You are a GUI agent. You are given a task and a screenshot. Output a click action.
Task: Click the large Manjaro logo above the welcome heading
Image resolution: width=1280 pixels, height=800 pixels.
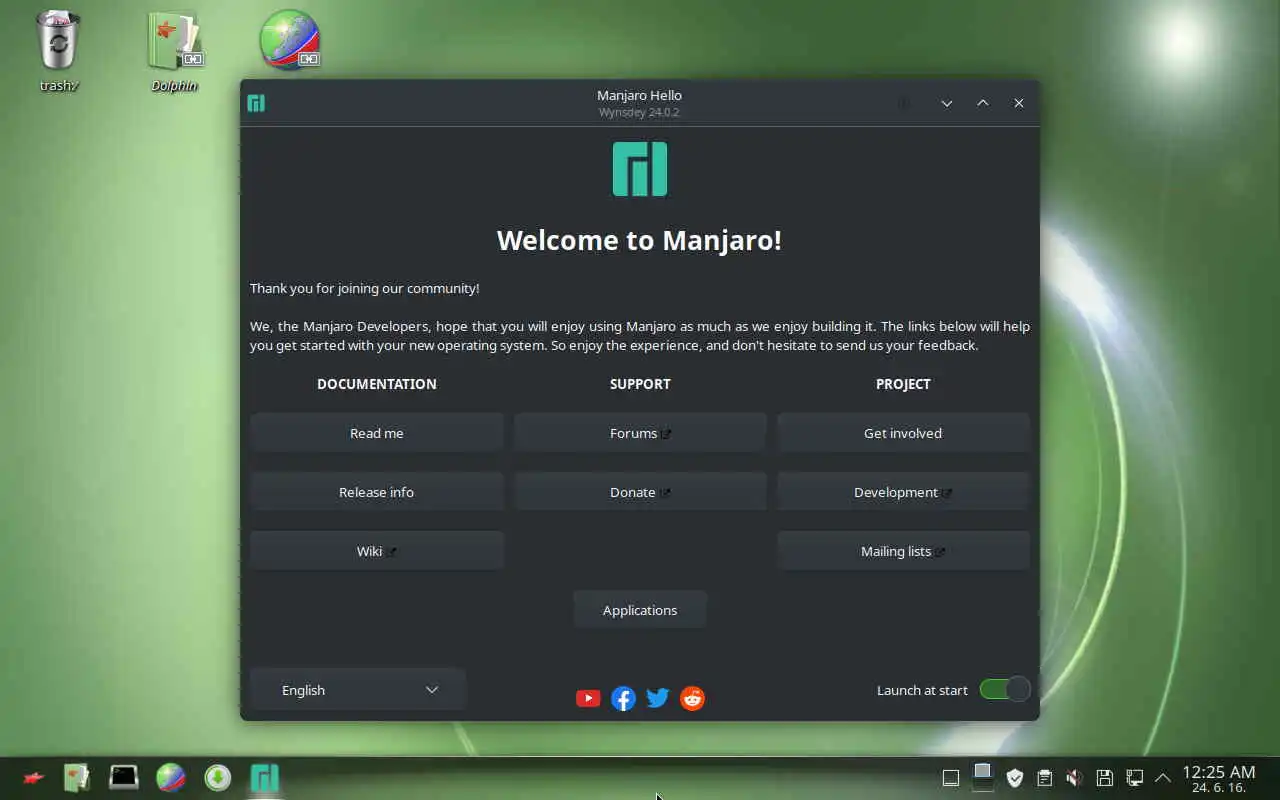640,169
